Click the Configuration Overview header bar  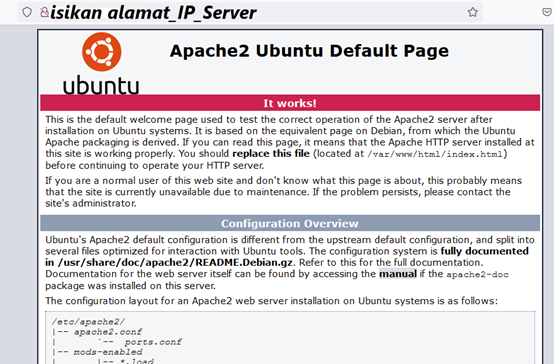290,223
